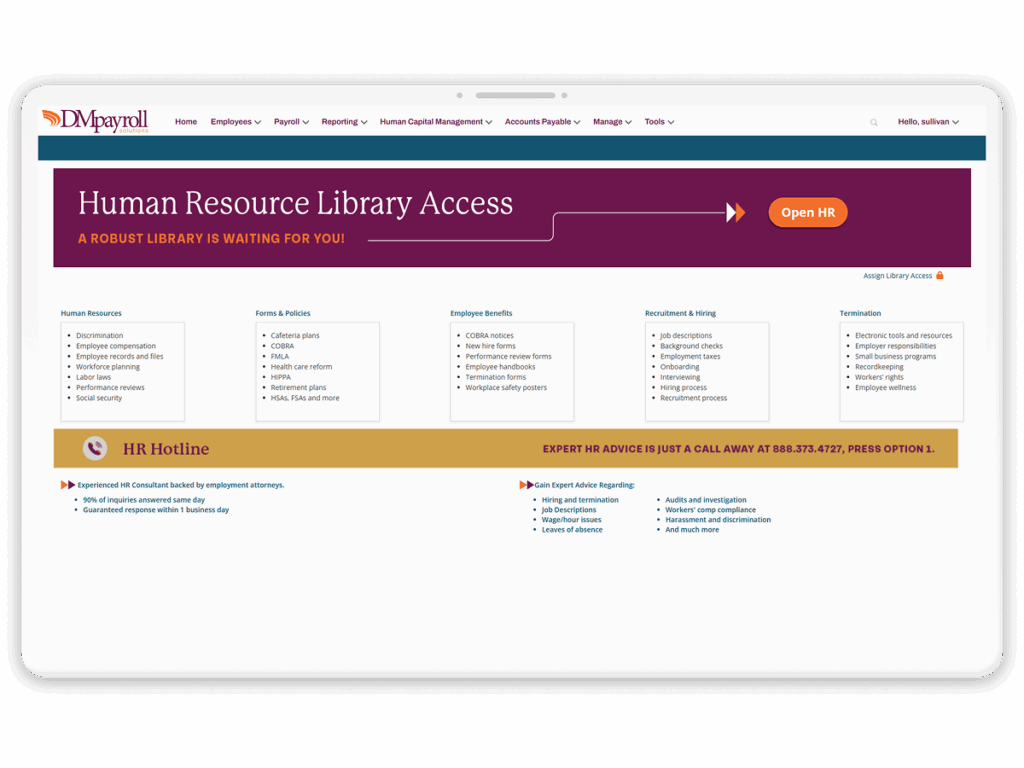Click Labor laws list item

93,377
